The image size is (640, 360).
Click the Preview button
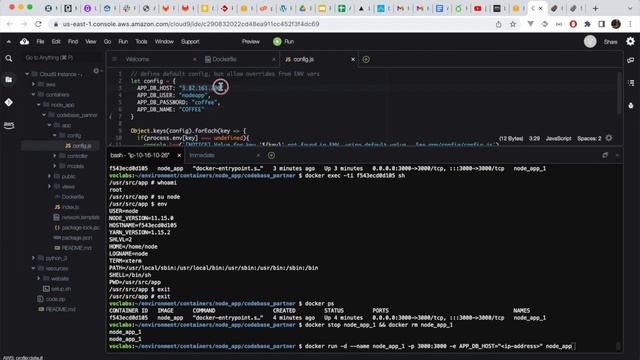[x=251, y=42]
